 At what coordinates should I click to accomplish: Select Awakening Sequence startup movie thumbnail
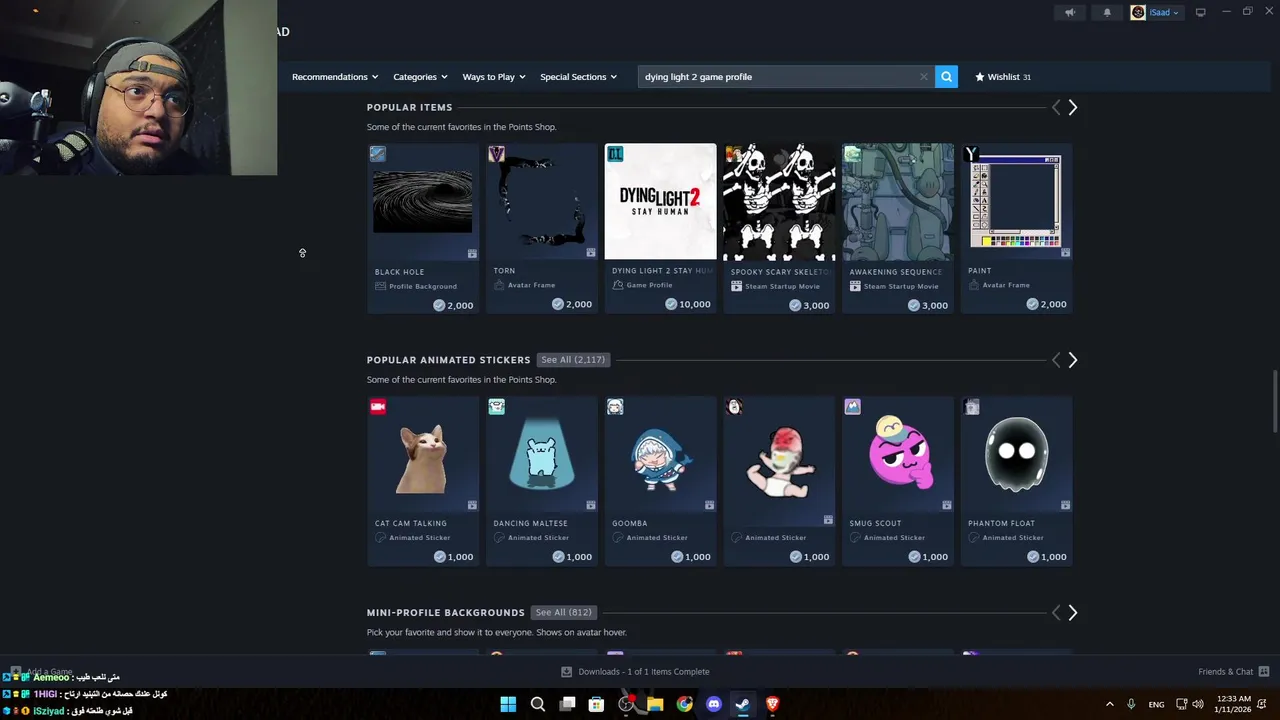tap(898, 202)
